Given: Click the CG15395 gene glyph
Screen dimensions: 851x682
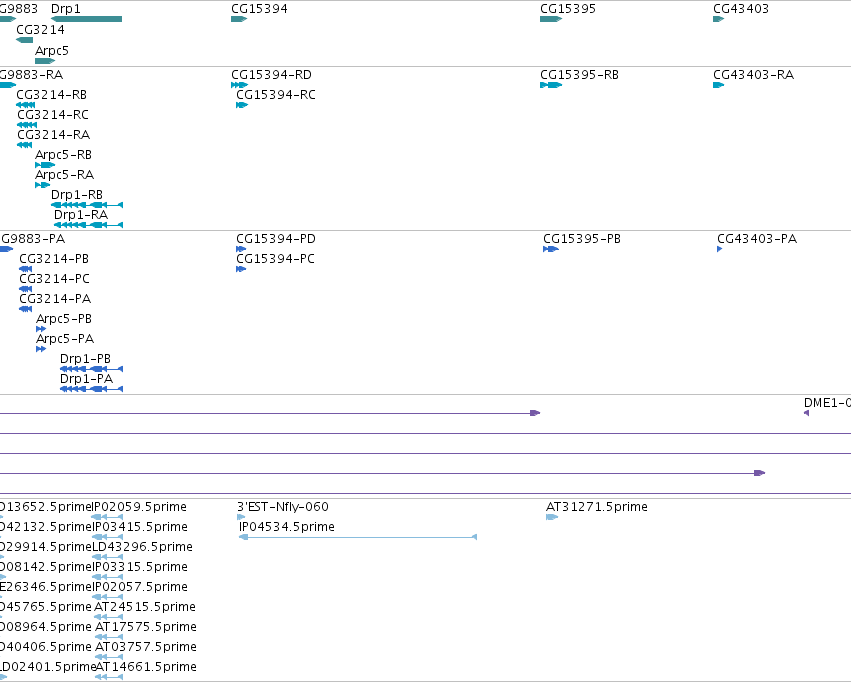Looking at the screenshot, I should click(x=551, y=19).
